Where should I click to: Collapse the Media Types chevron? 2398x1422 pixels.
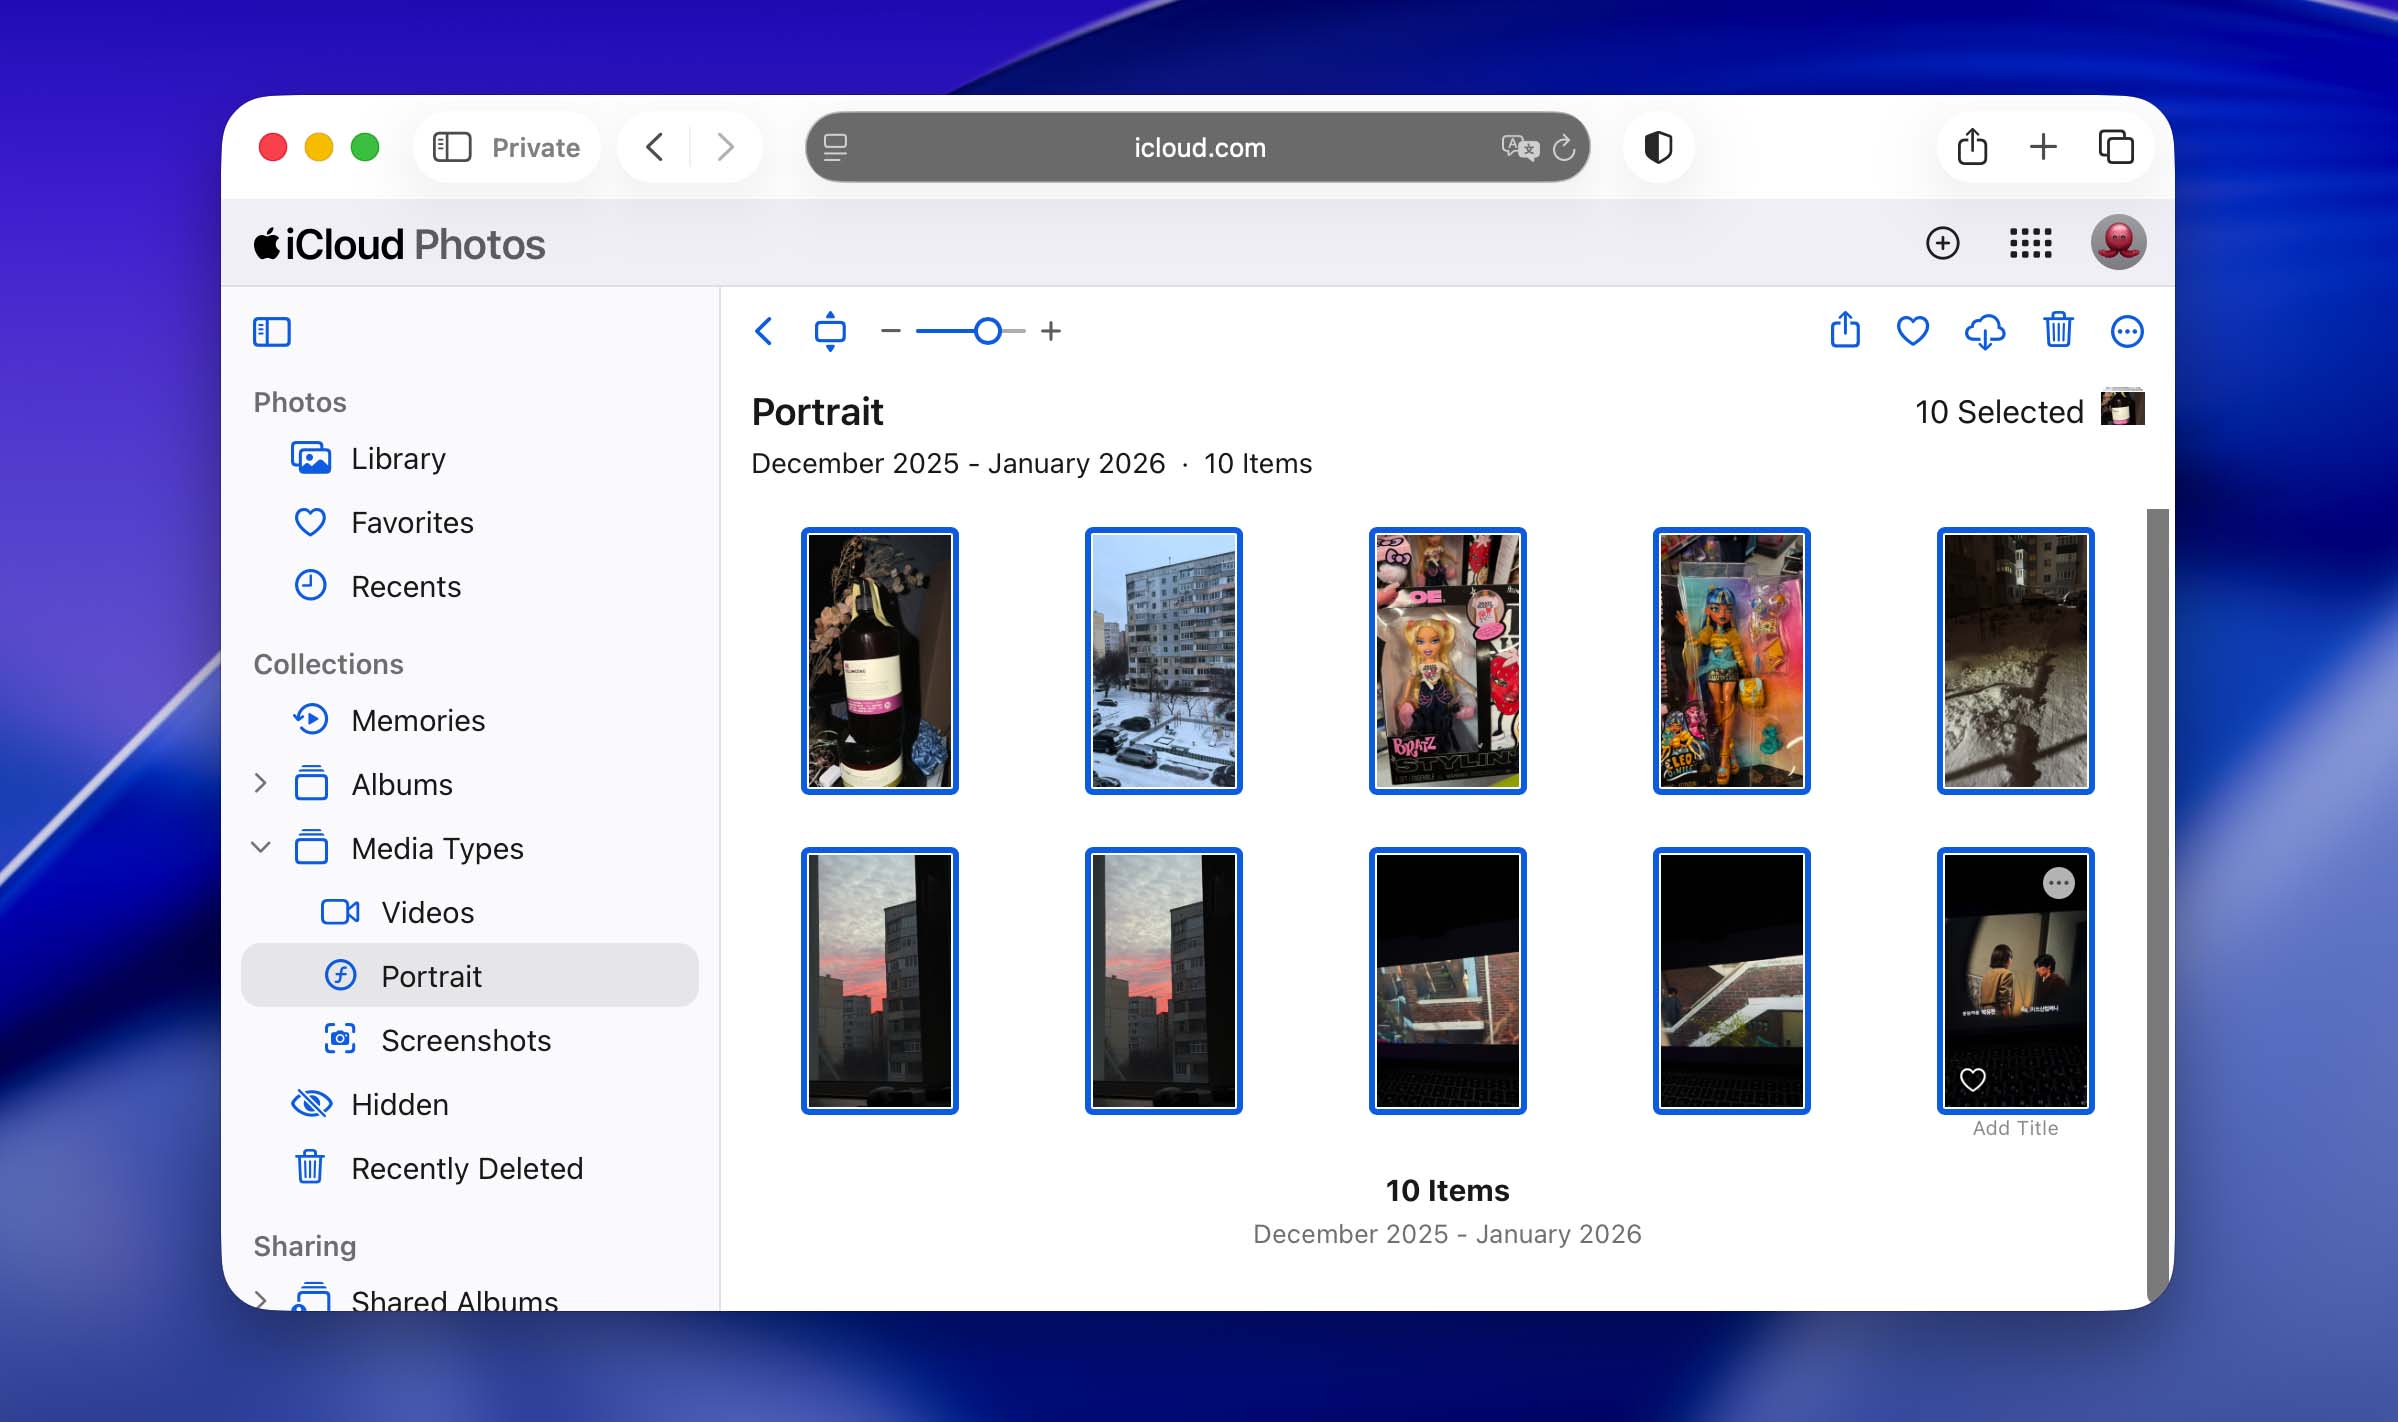pyautogui.click(x=261, y=847)
